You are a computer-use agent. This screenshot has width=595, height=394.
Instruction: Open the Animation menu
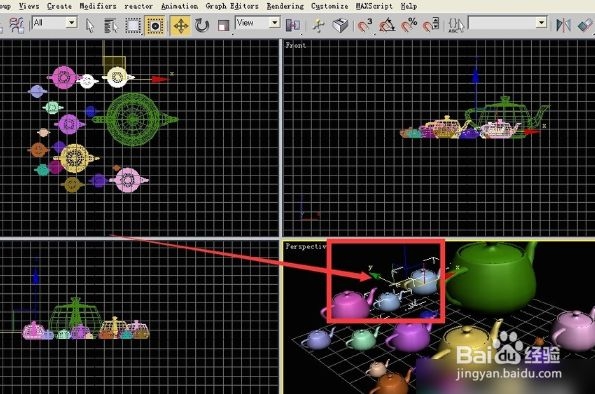click(179, 6)
